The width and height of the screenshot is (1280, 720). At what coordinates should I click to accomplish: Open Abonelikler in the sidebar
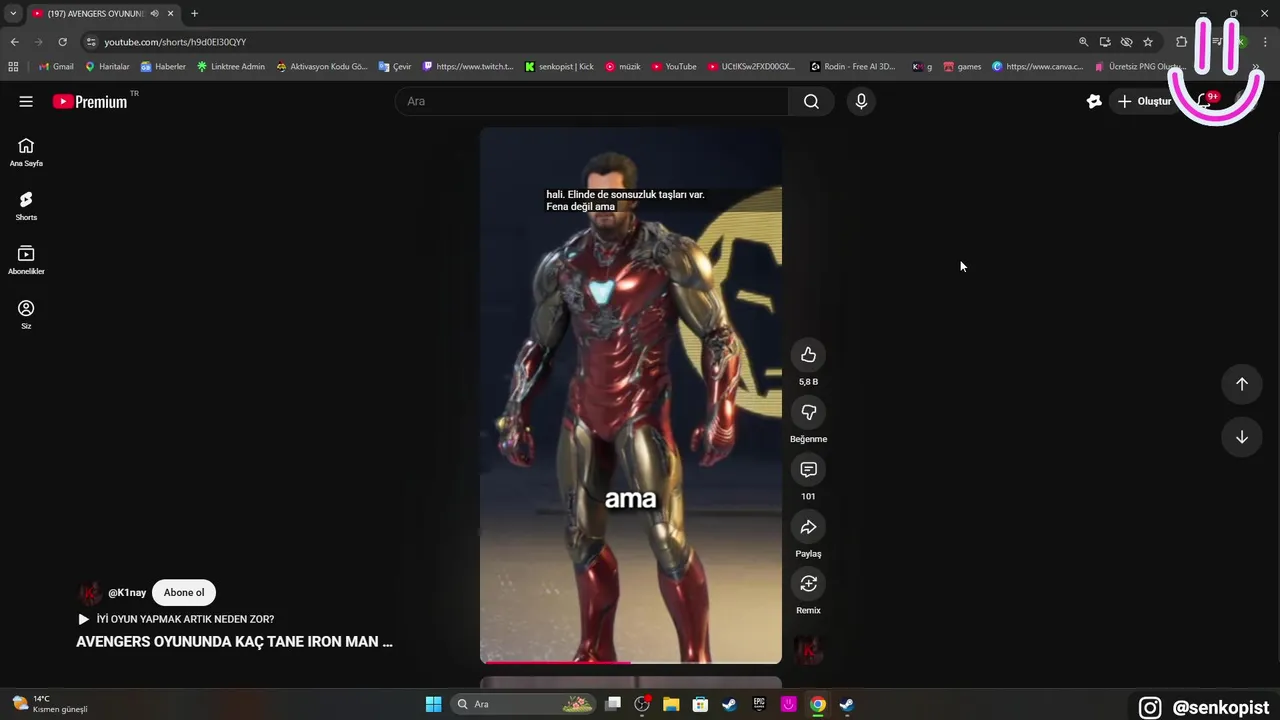26,260
